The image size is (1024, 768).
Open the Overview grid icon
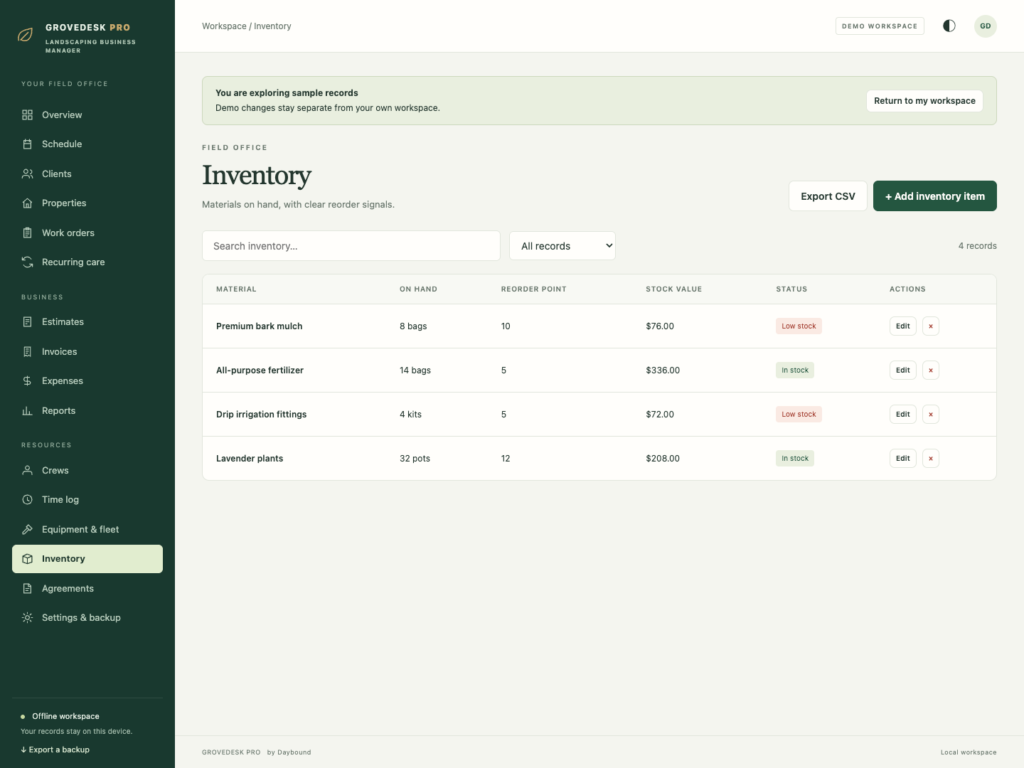27,115
